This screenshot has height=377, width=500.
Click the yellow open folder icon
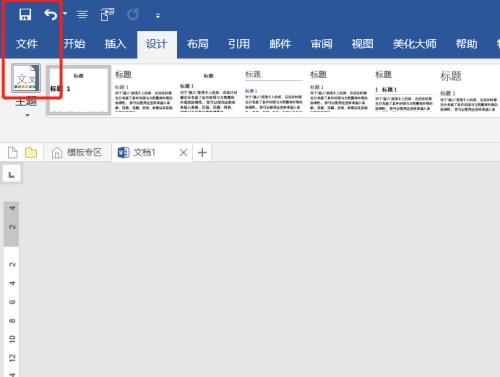(x=31, y=153)
